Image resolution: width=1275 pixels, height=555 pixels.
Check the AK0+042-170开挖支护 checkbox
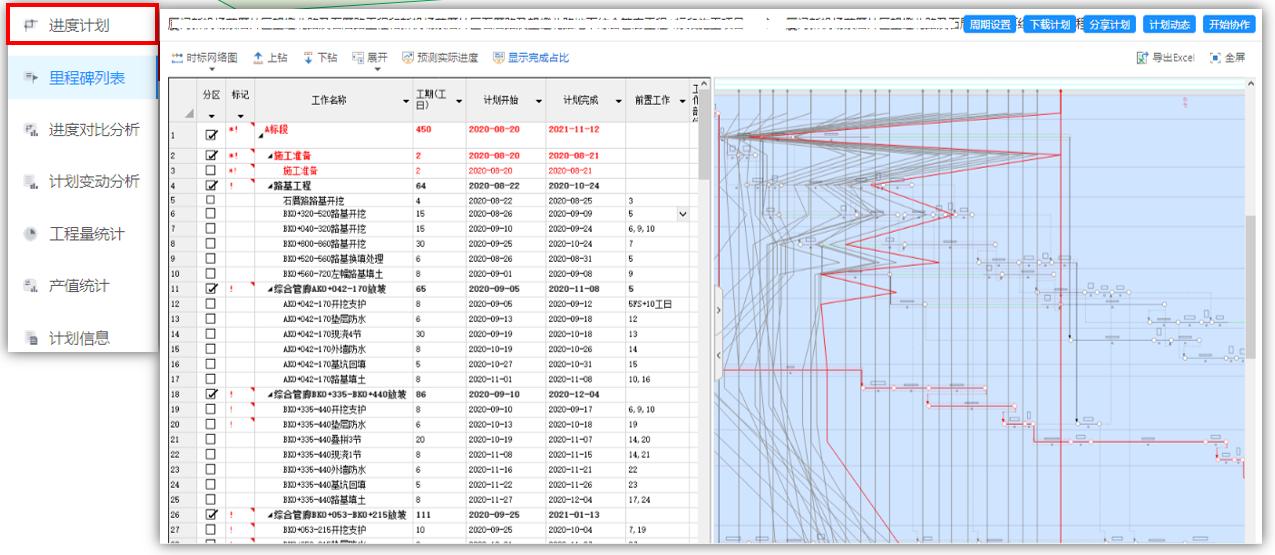pyautogui.click(x=210, y=302)
